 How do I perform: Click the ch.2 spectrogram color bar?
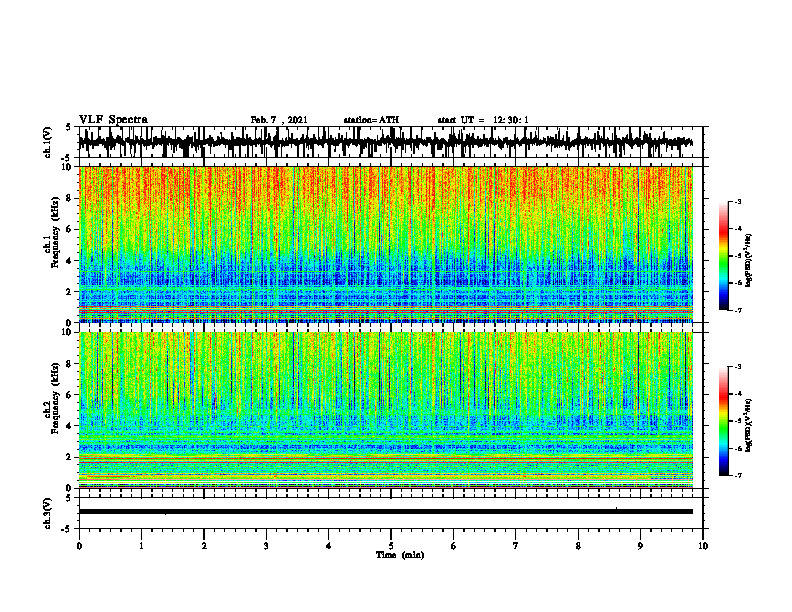coord(723,421)
